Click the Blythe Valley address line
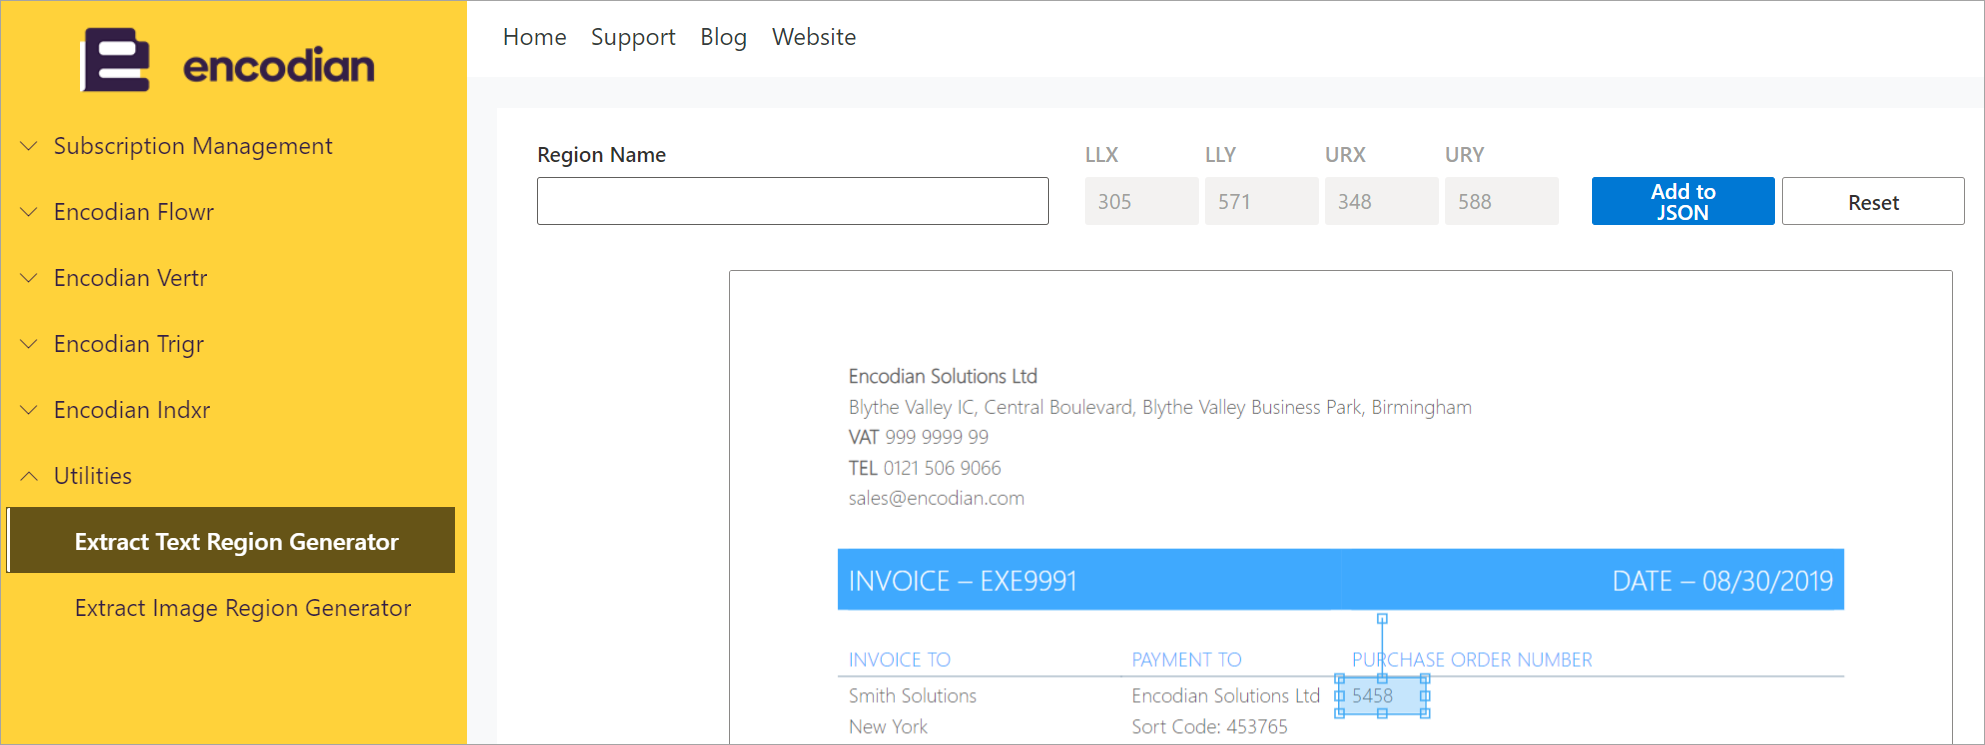The height and width of the screenshot is (745, 1985). coord(1160,407)
